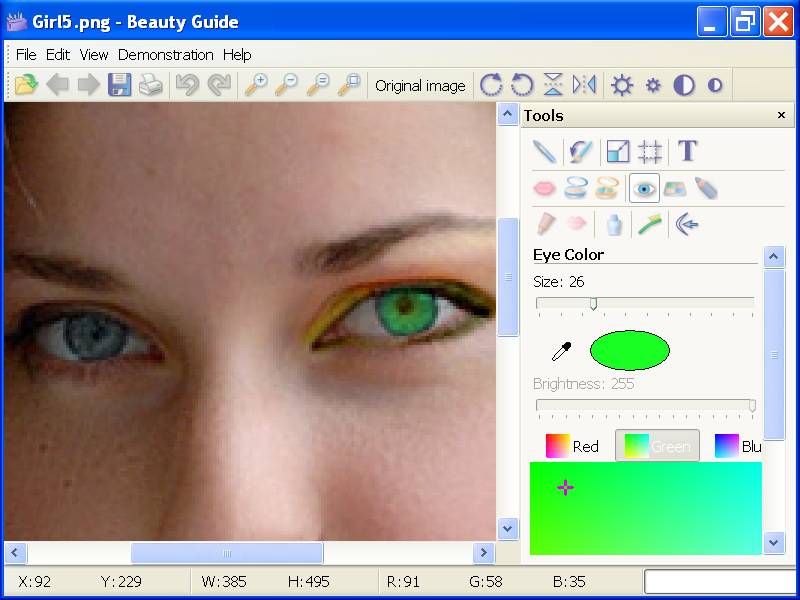Switch to Green color palette tab
800x600 pixels.
(657, 446)
